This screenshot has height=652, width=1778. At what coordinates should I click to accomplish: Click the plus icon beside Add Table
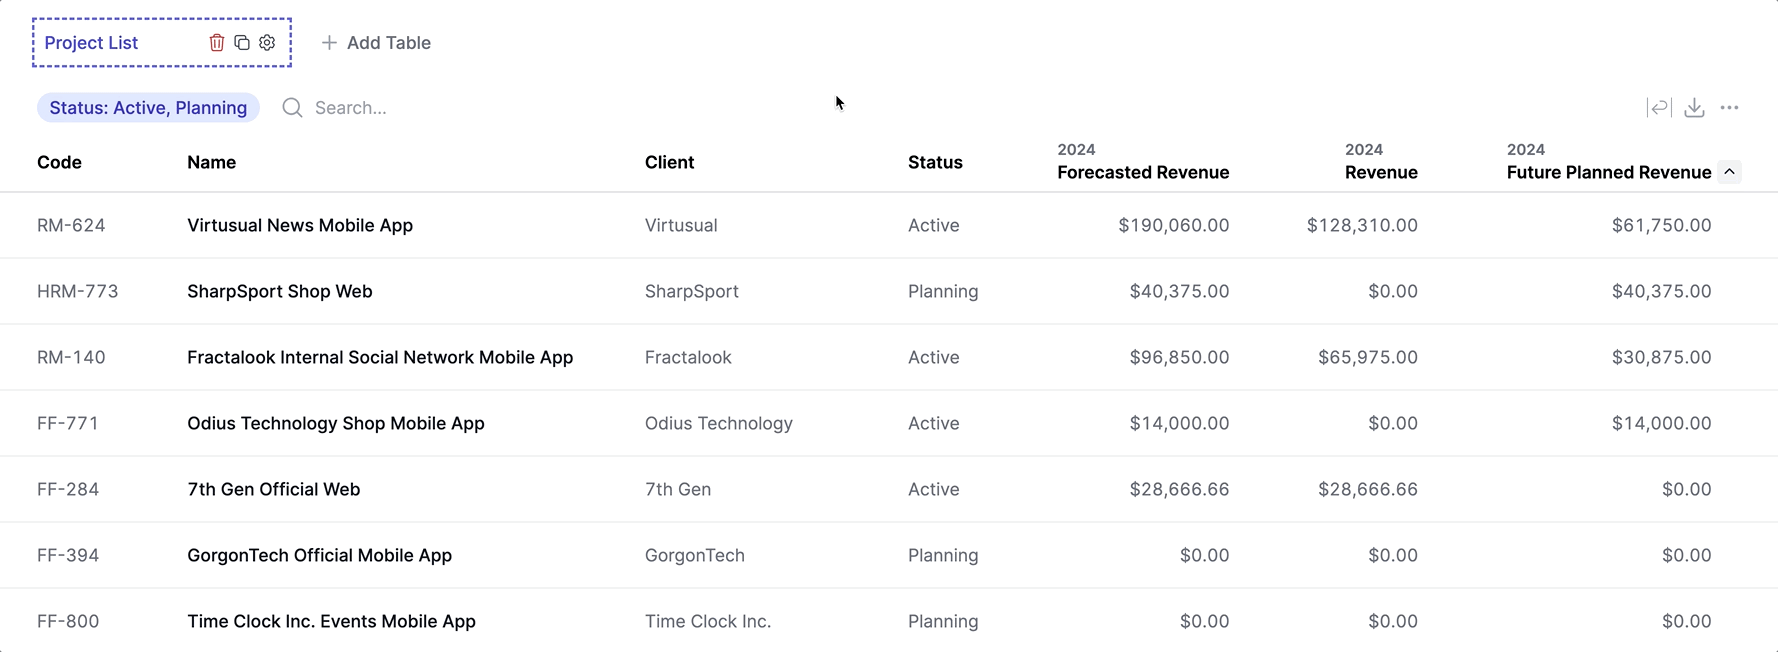tap(329, 43)
